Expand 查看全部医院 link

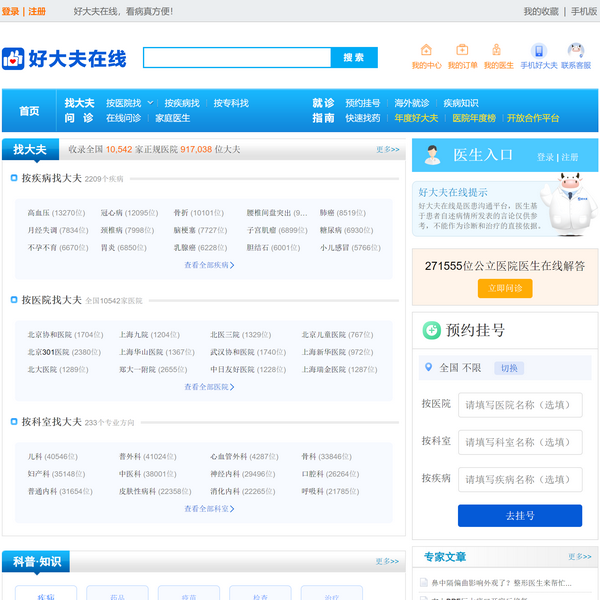coord(208,387)
